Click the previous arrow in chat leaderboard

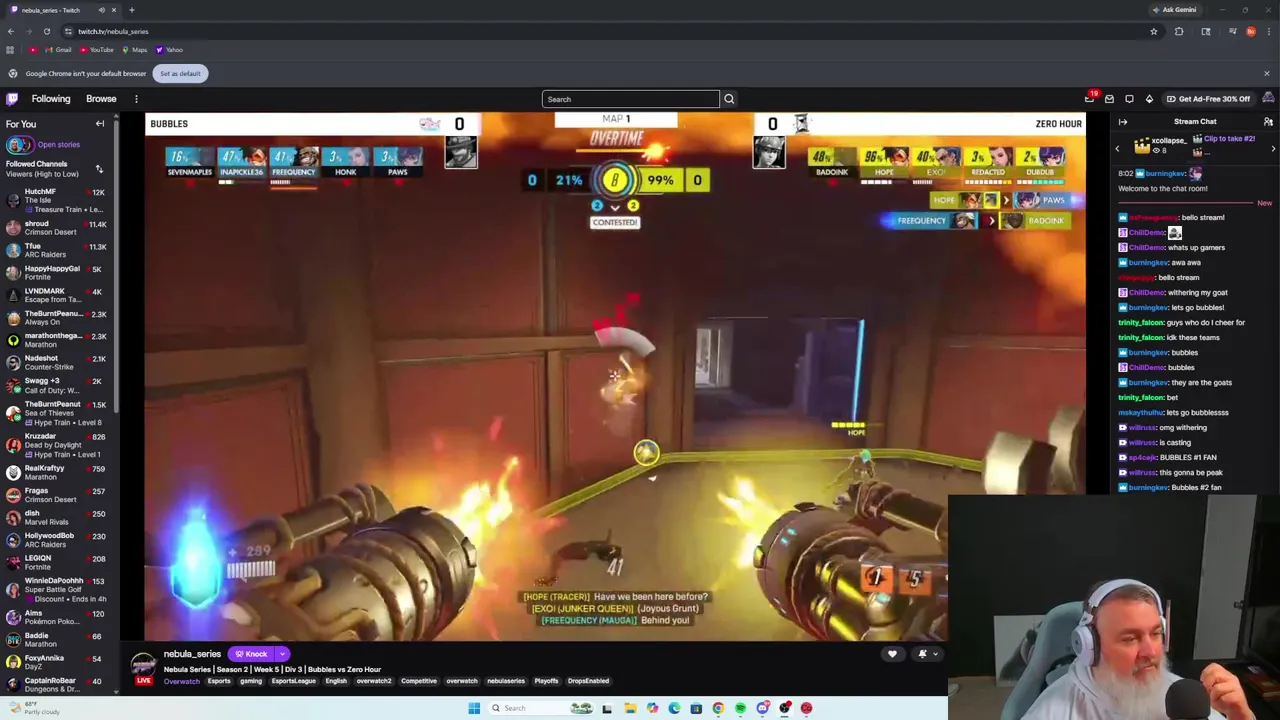(x=1118, y=149)
